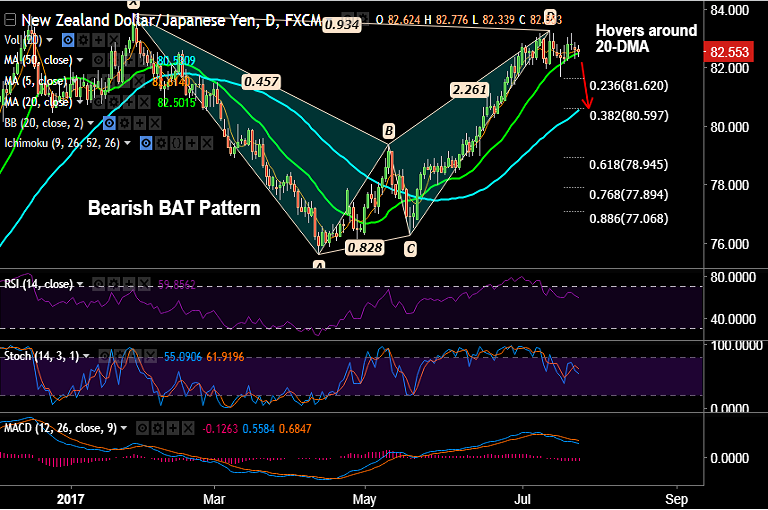768x510 pixels.
Task: Click plus icon on BB indicator row
Action: 140,123
